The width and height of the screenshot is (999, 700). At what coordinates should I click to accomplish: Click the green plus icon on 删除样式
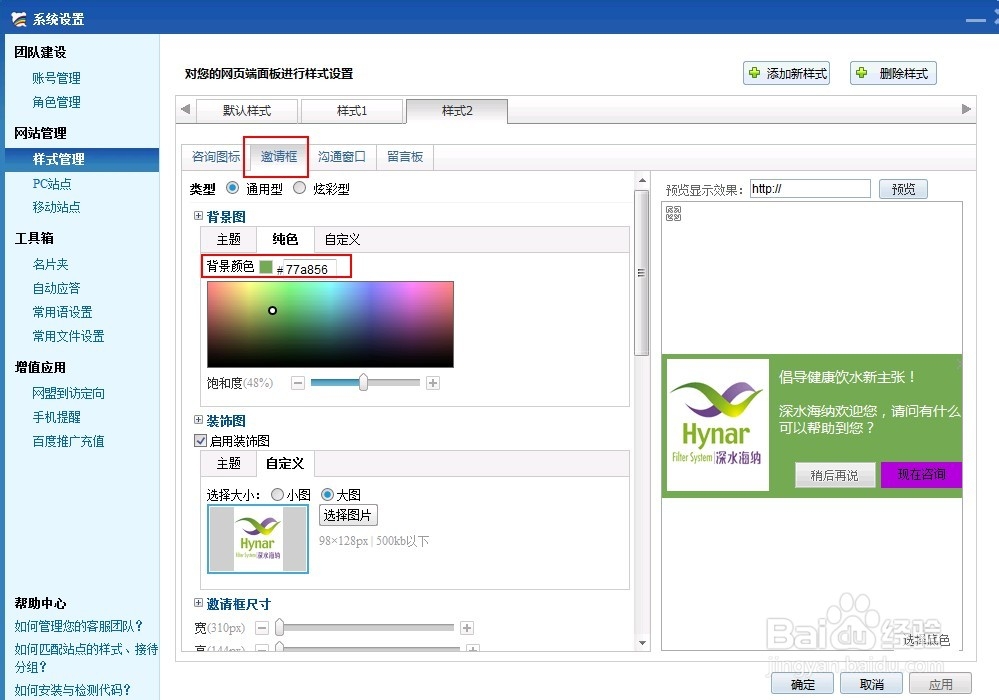861,72
